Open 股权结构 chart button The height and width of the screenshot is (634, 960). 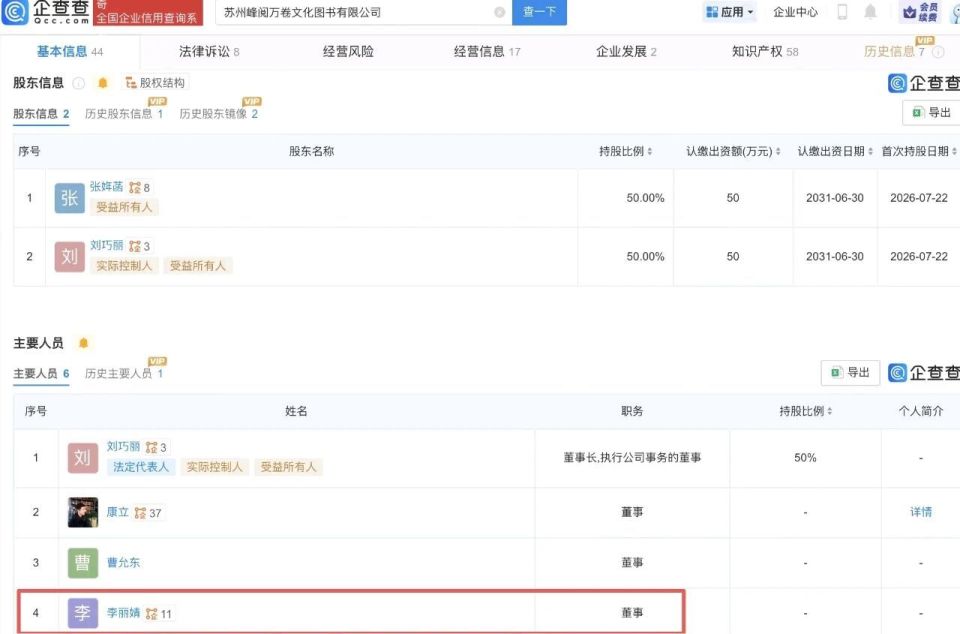[x=155, y=83]
